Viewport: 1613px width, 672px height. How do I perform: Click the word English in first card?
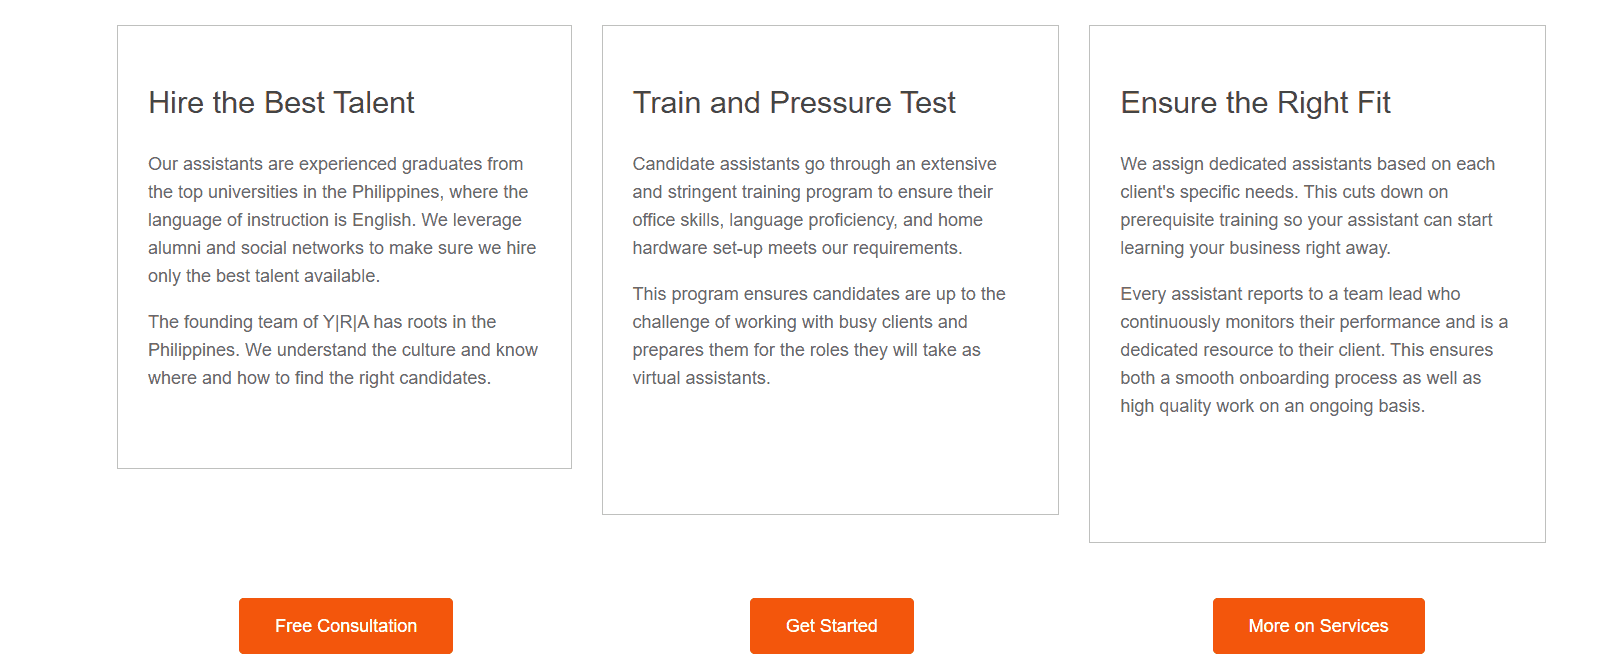[x=382, y=220]
